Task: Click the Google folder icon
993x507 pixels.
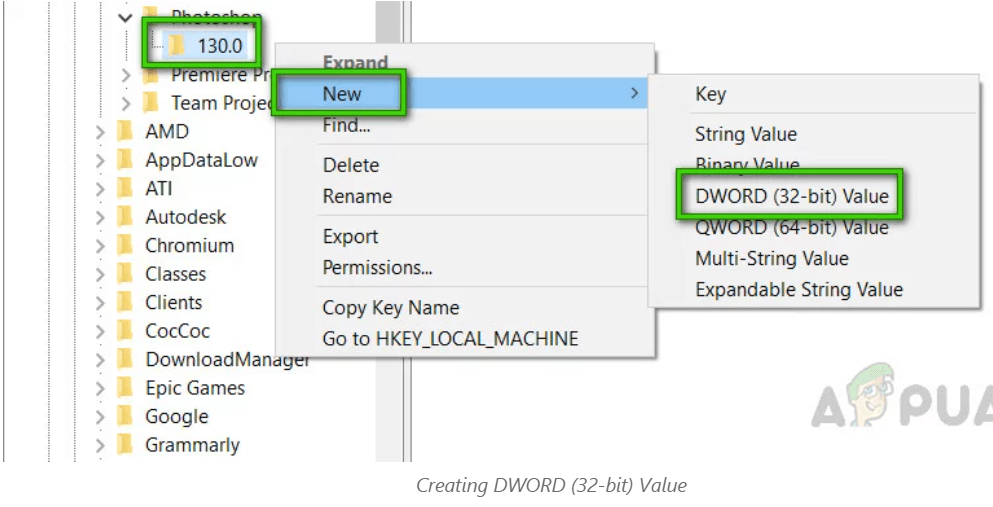Action: pyautogui.click(x=125, y=416)
